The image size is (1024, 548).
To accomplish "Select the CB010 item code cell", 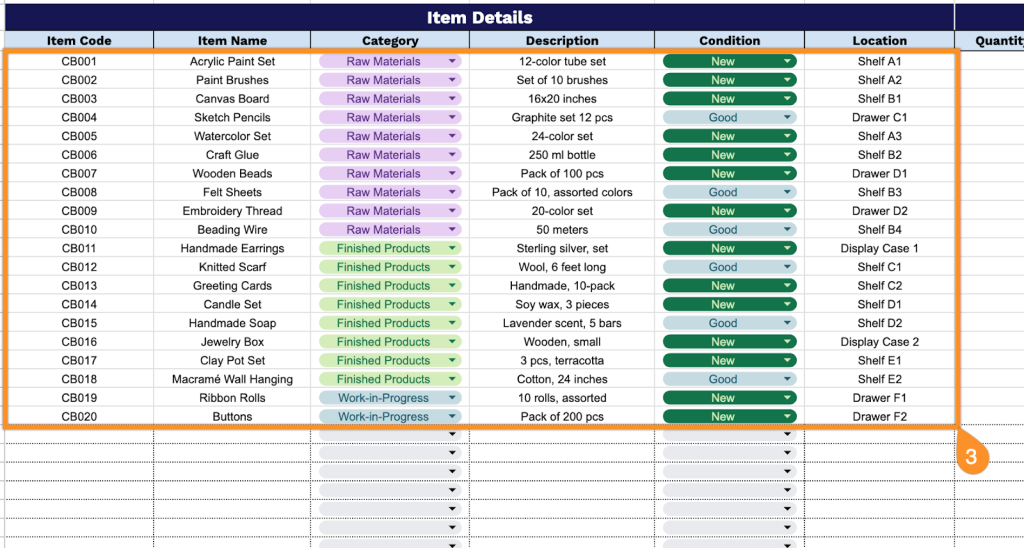I will (x=79, y=230).
